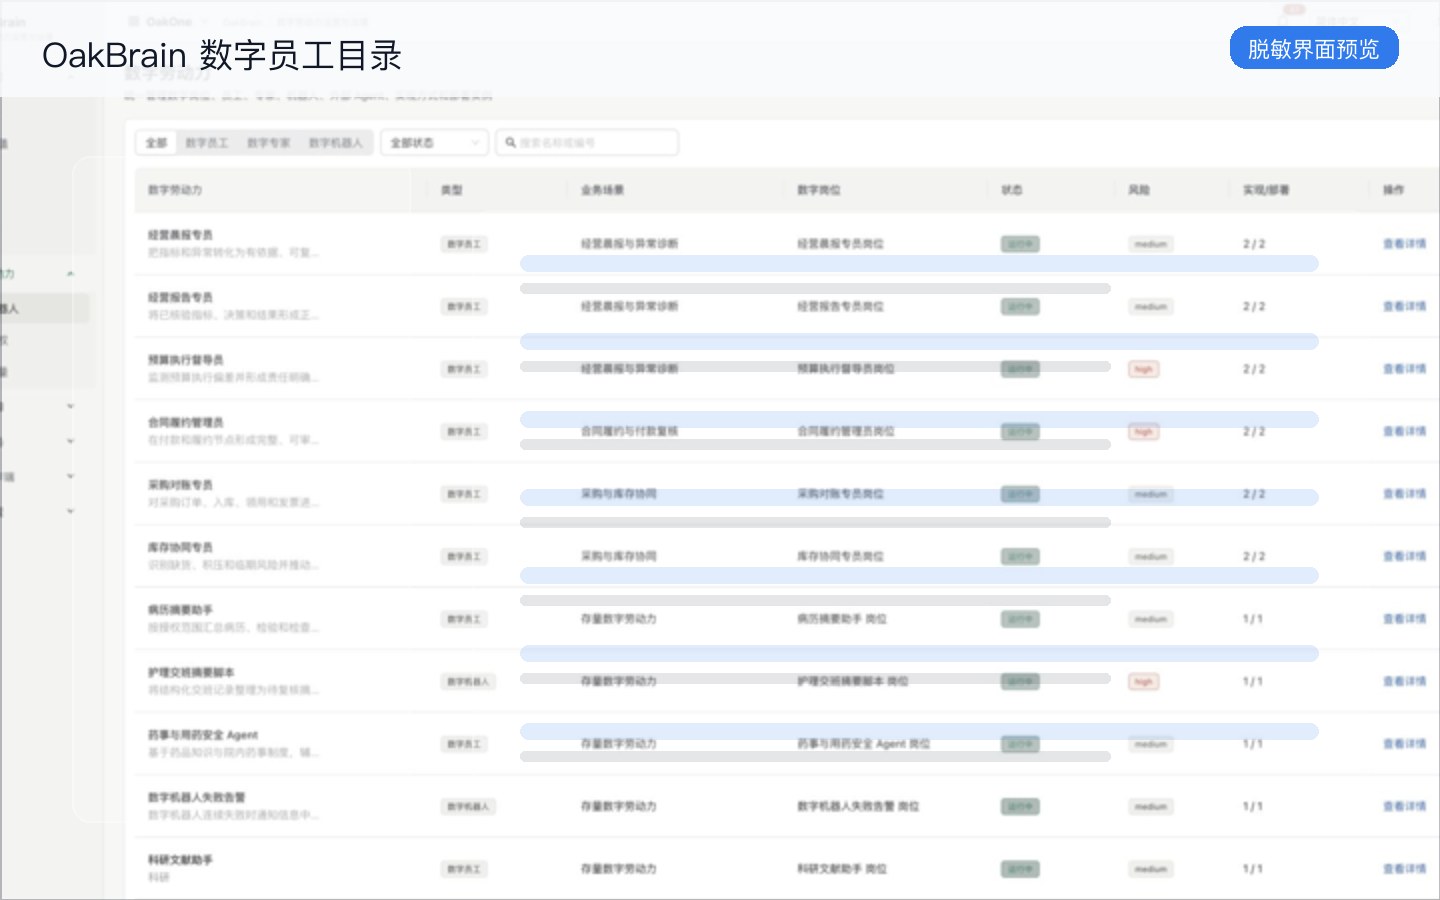This screenshot has width=1440, height=900.
Task: Open 查看详情 for 药事与用药安全 Agent
Action: pyautogui.click(x=1405, y=744)
